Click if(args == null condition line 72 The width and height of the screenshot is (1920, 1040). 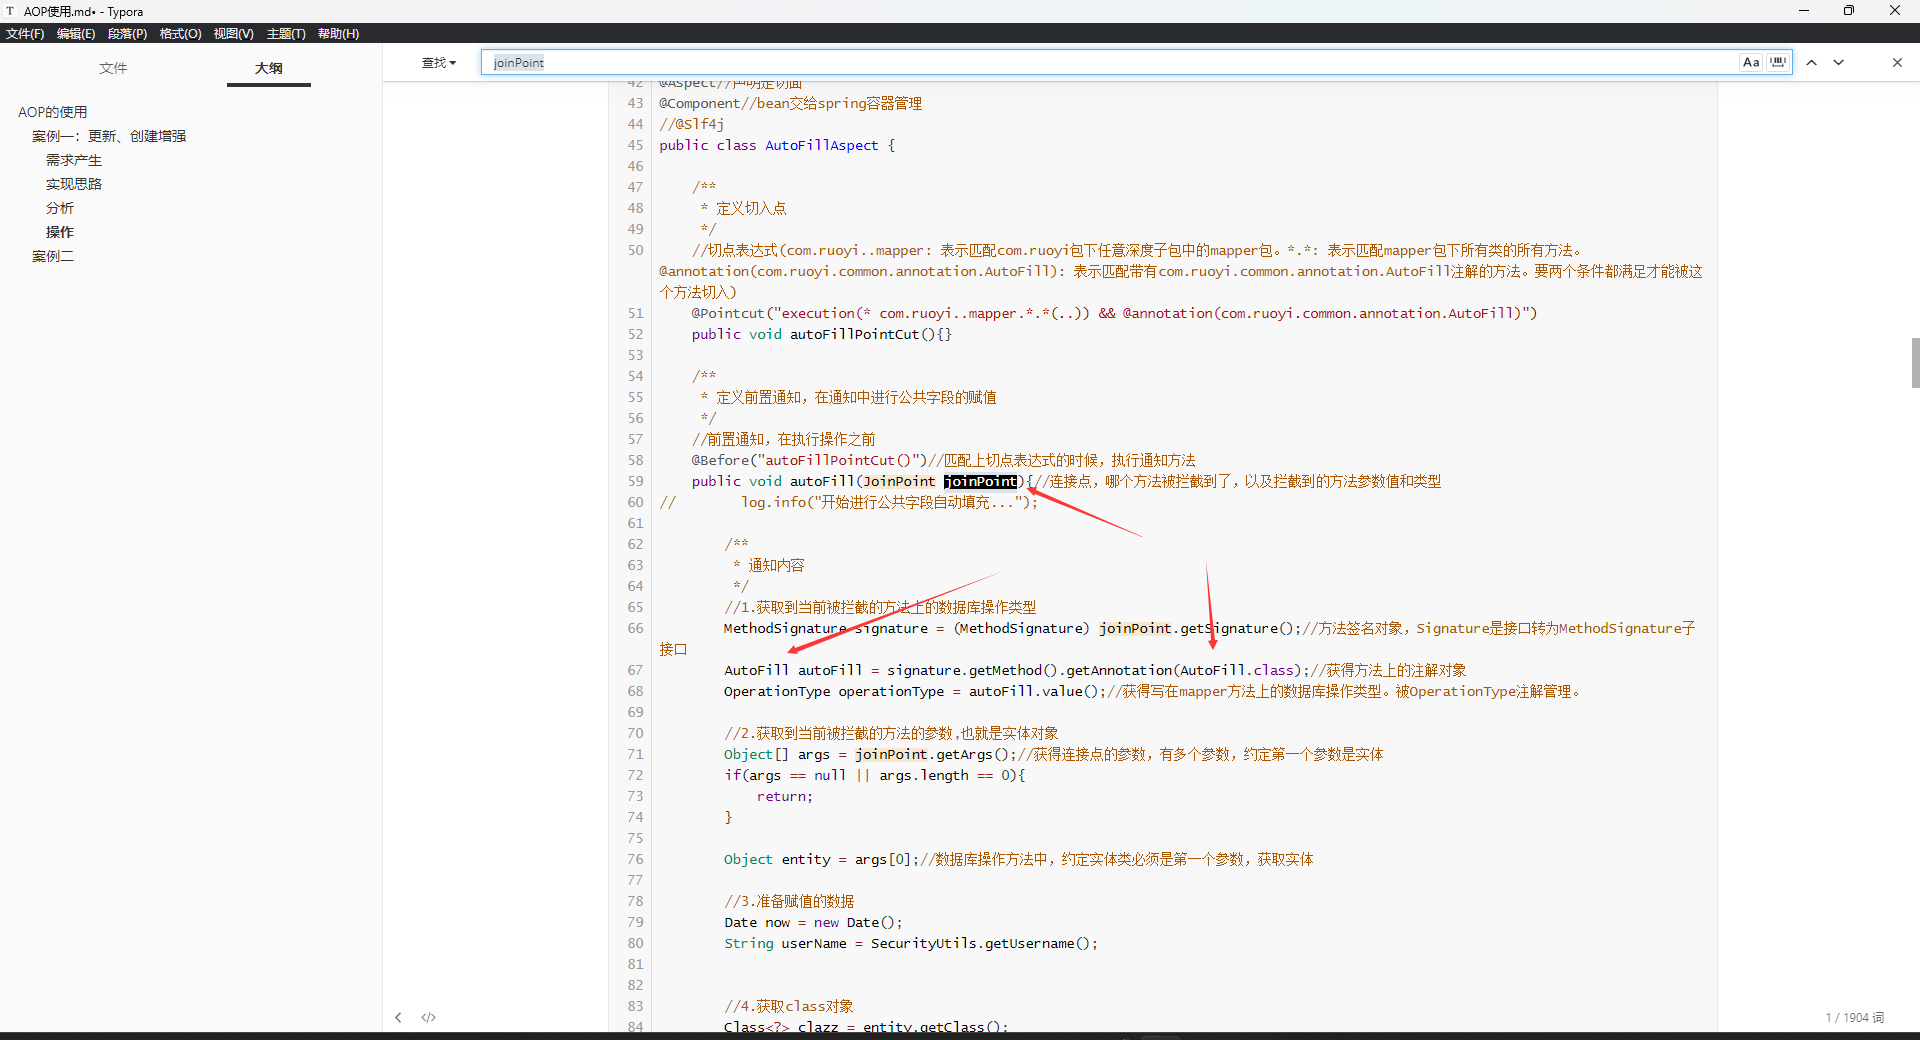pyautogui.click(x=874, y=775)
